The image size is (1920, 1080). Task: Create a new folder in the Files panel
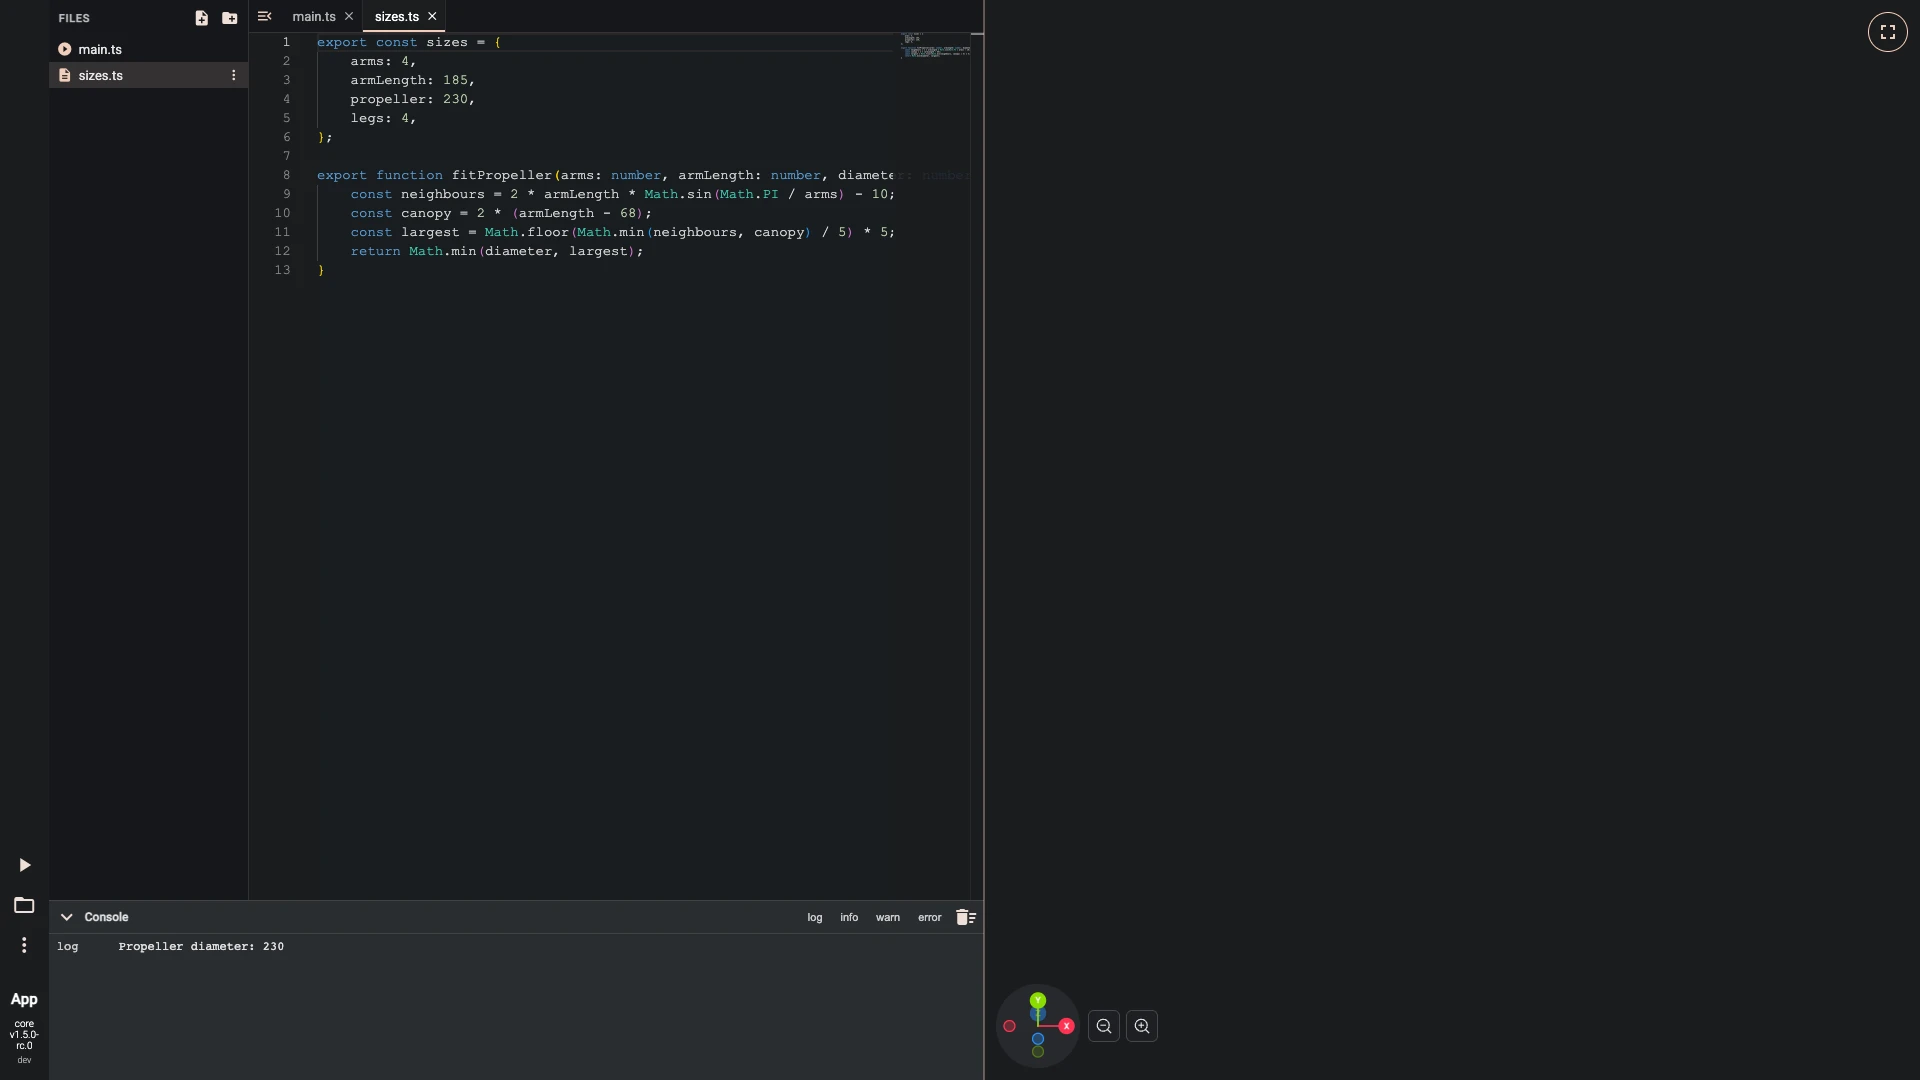click(230, 18)
